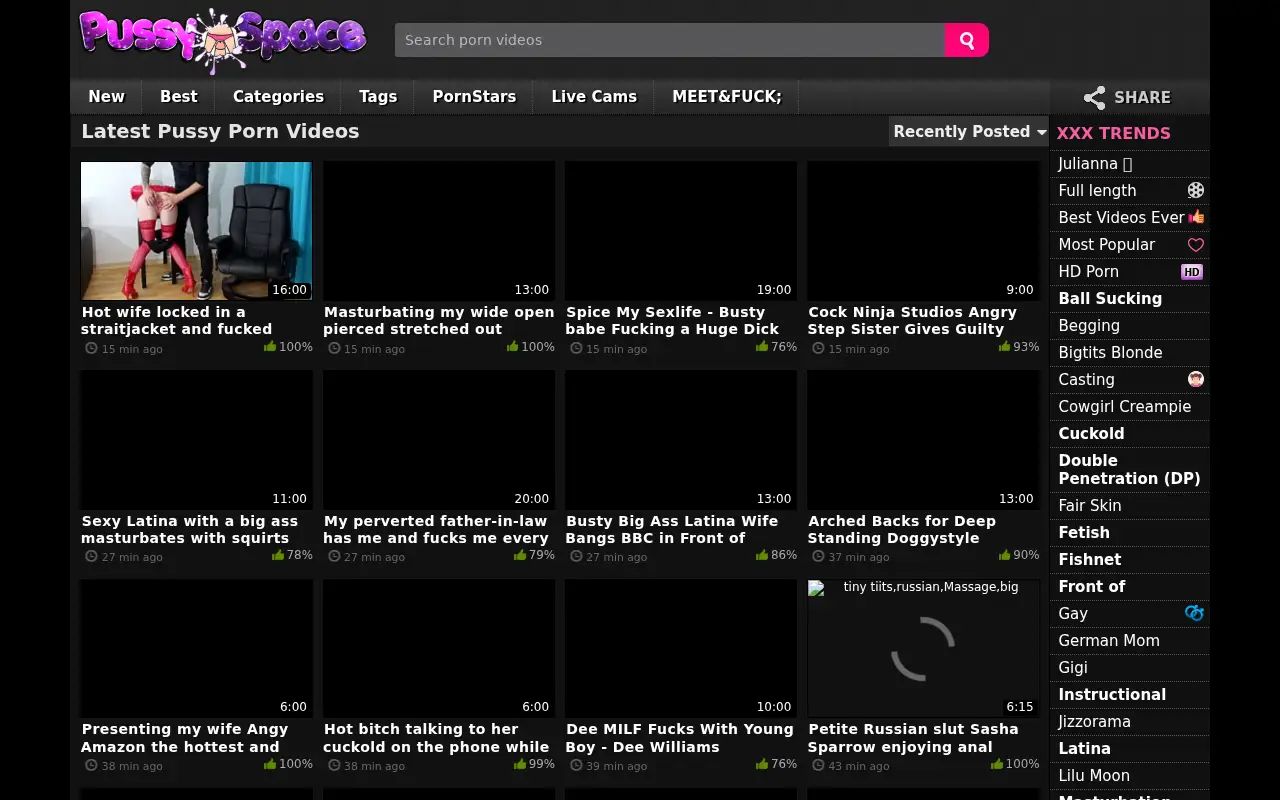
Task: Open the Categories menu
Action: pyautogui.click(x=278, y=97)
